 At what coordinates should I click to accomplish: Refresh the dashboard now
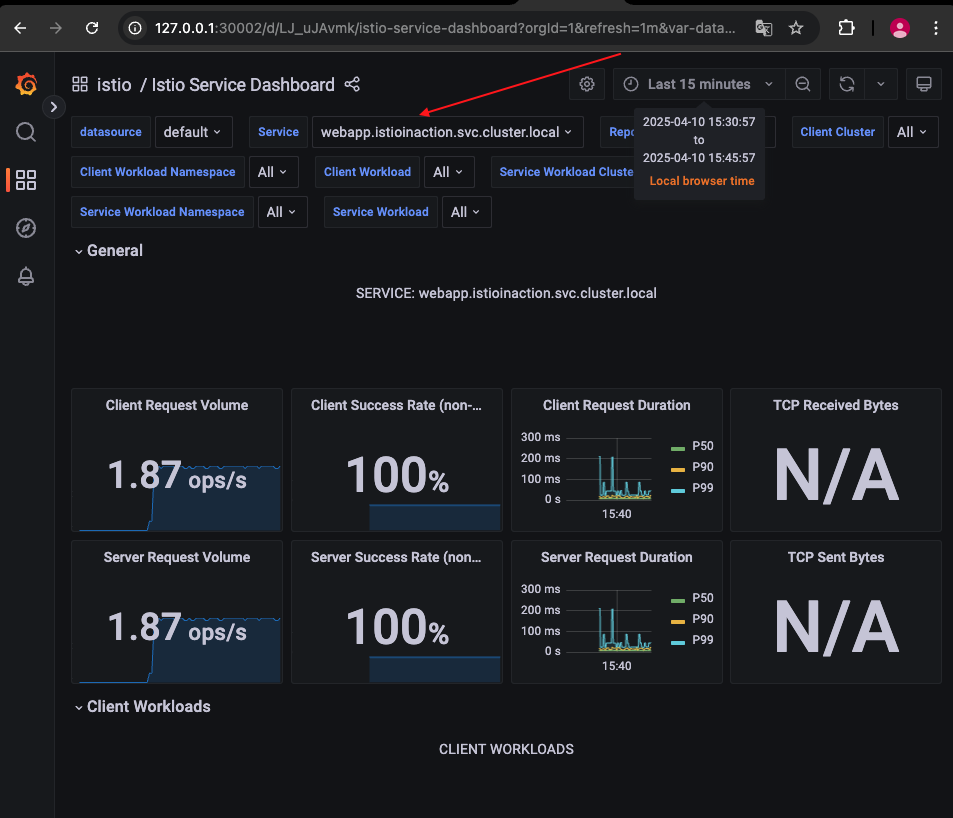[847, 84]
